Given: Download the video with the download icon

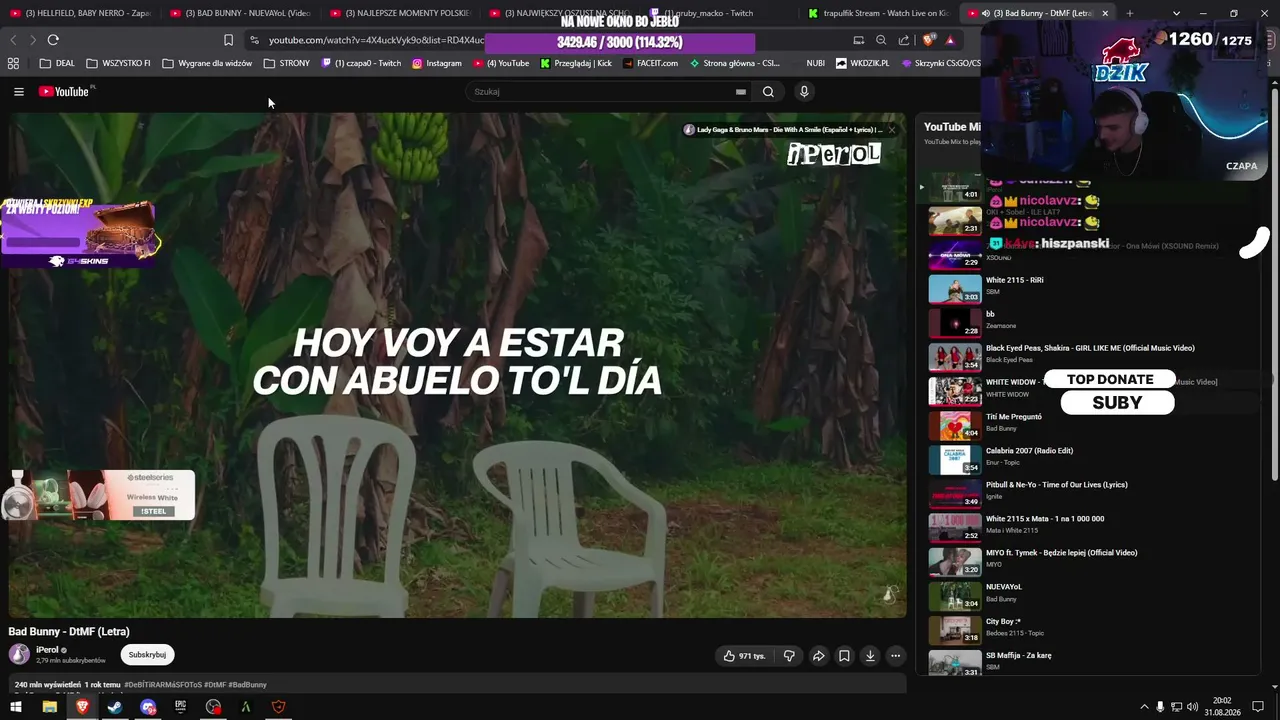Looking at the screenshot, I should click(870, 656).
